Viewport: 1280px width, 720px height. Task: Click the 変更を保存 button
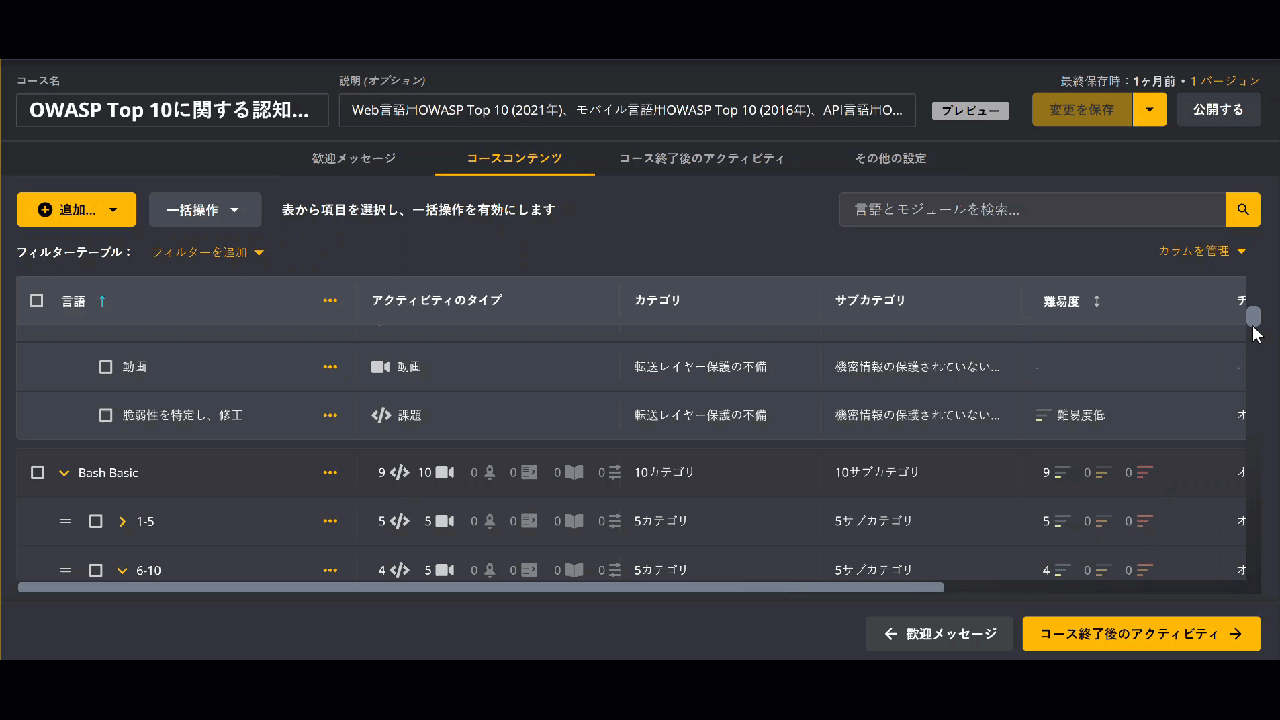tap(1082, 110)
